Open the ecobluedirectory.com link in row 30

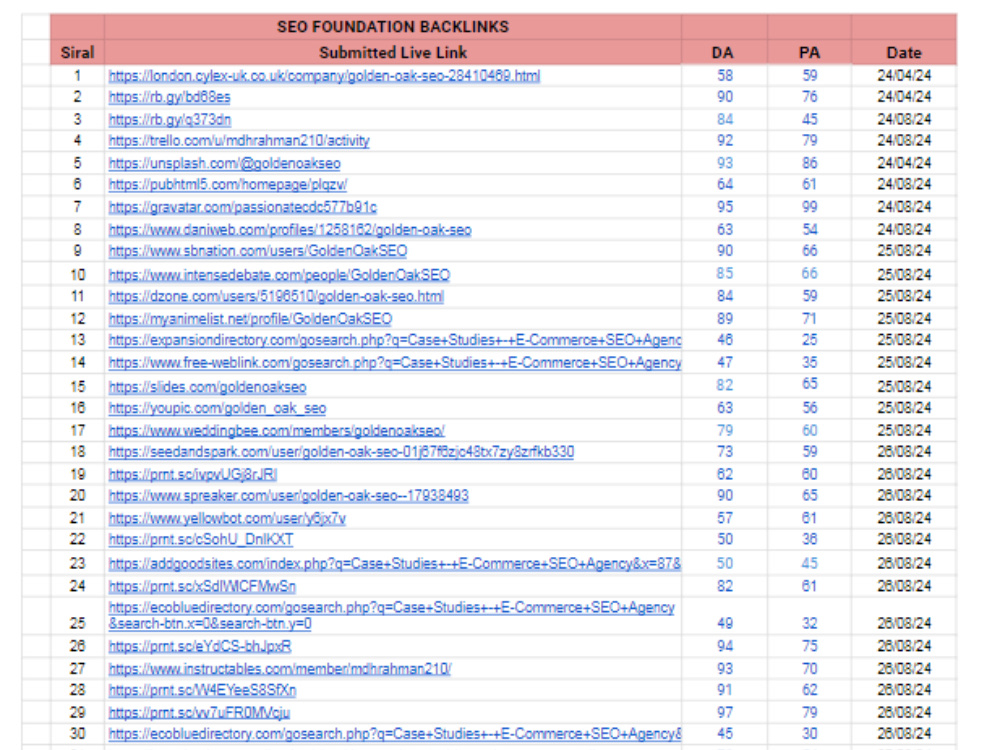(395, 734)
